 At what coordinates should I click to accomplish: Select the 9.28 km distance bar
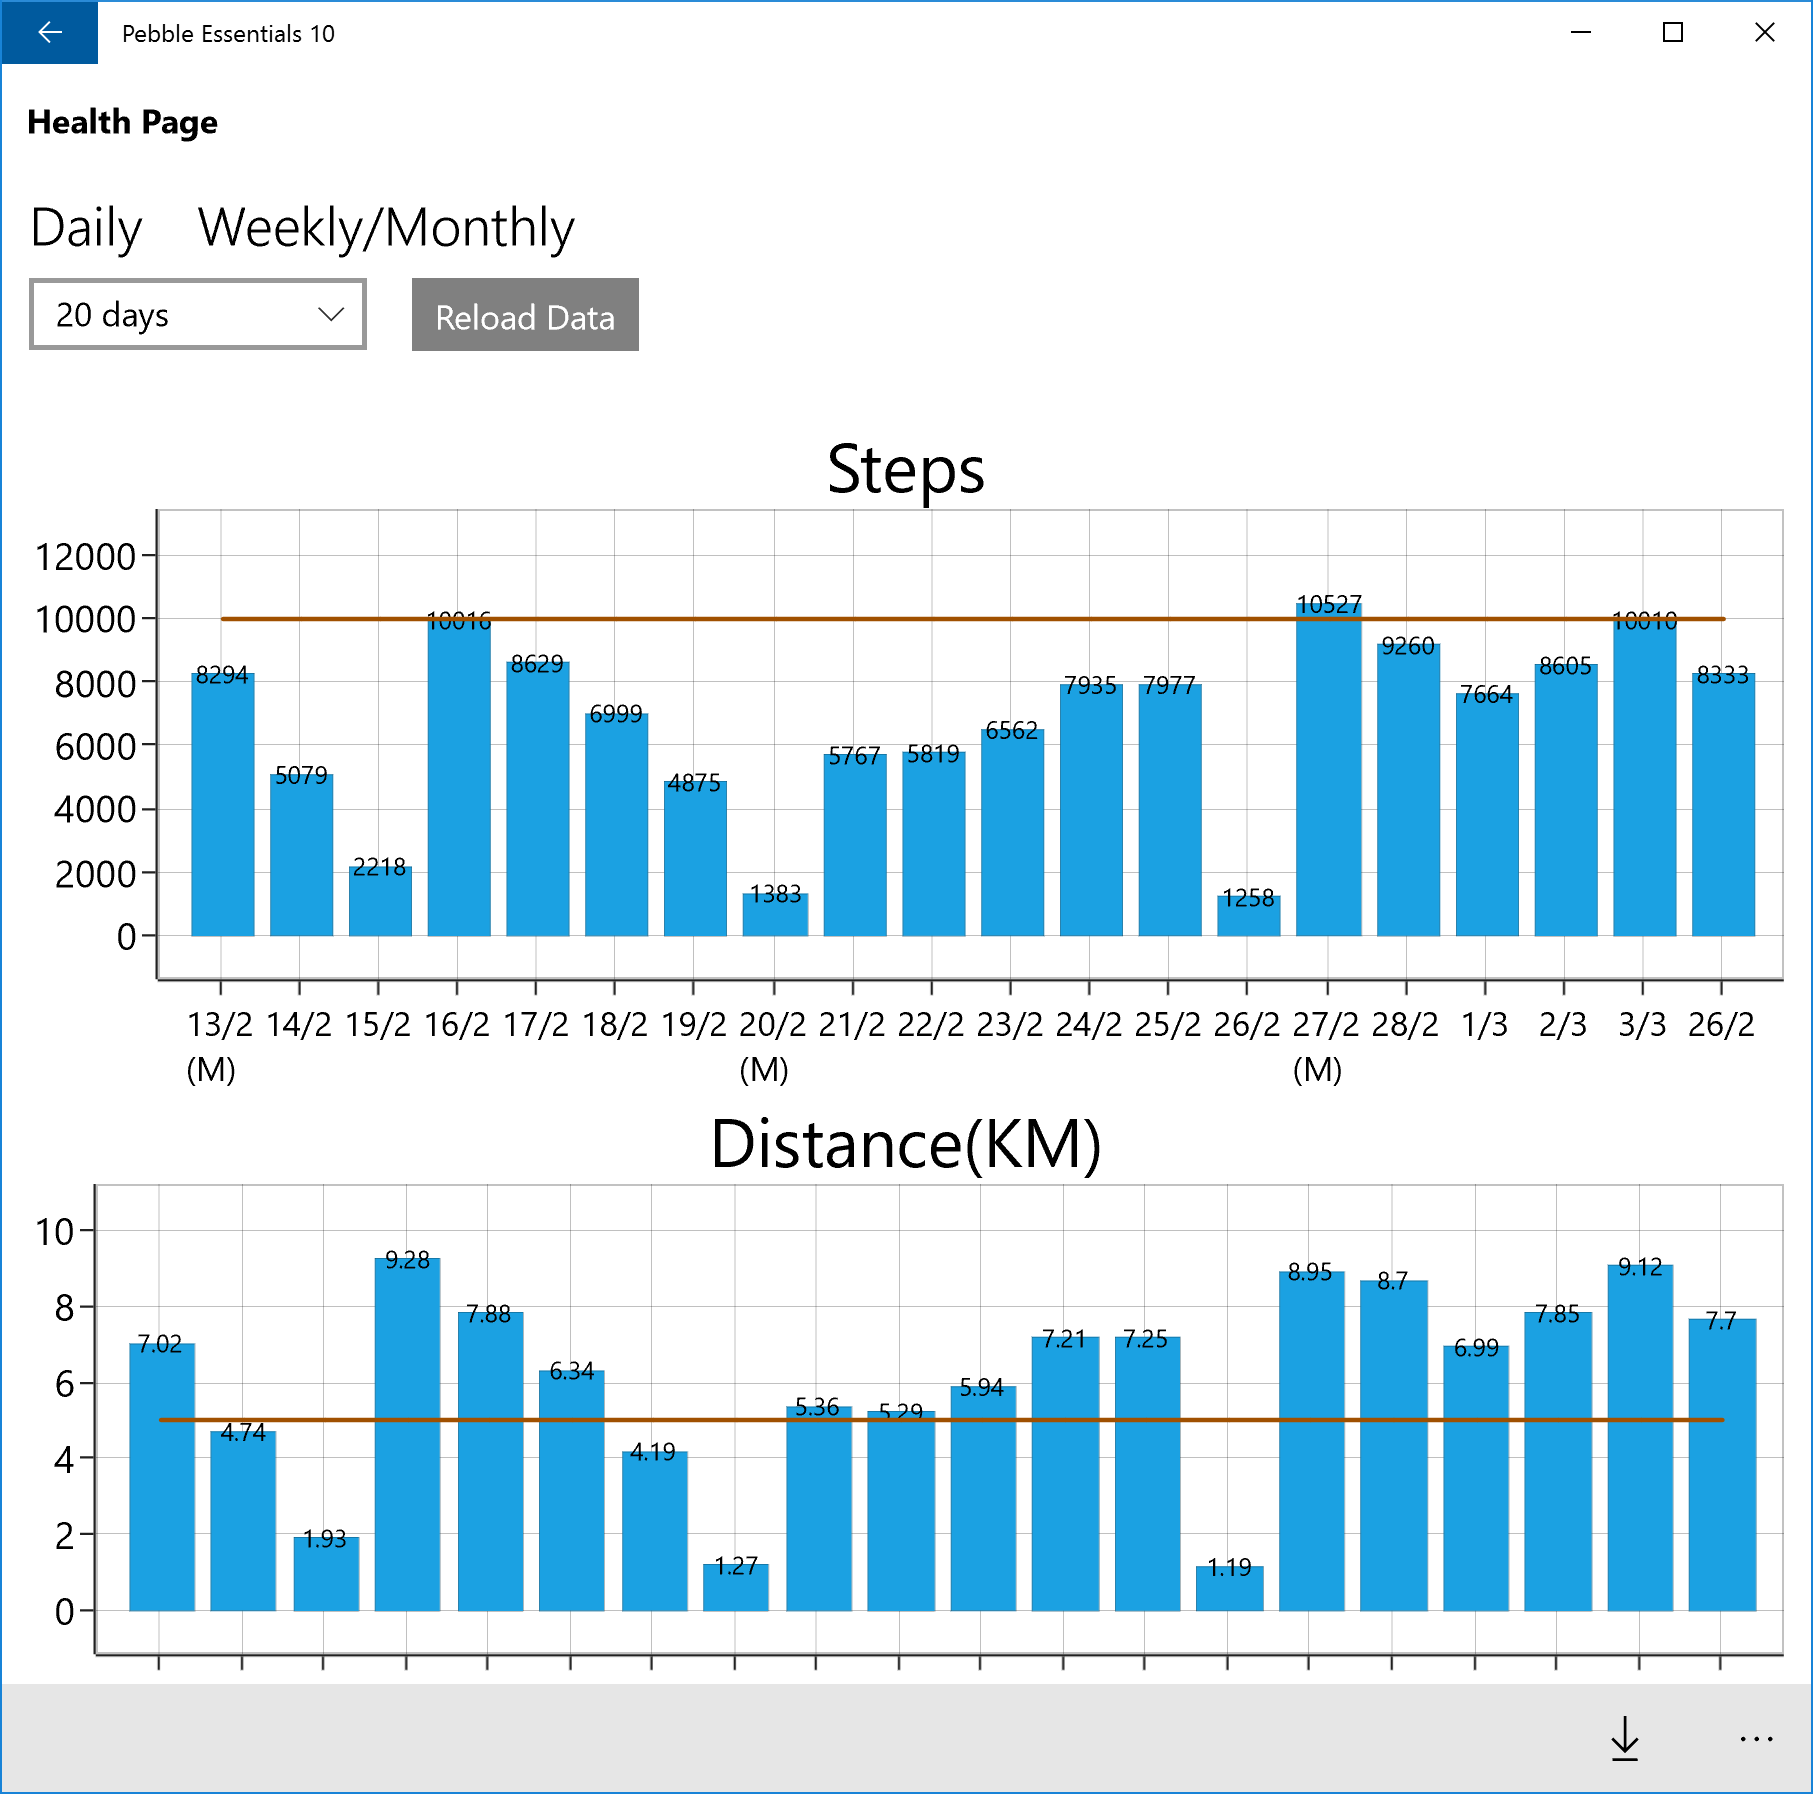point(407,1434)
